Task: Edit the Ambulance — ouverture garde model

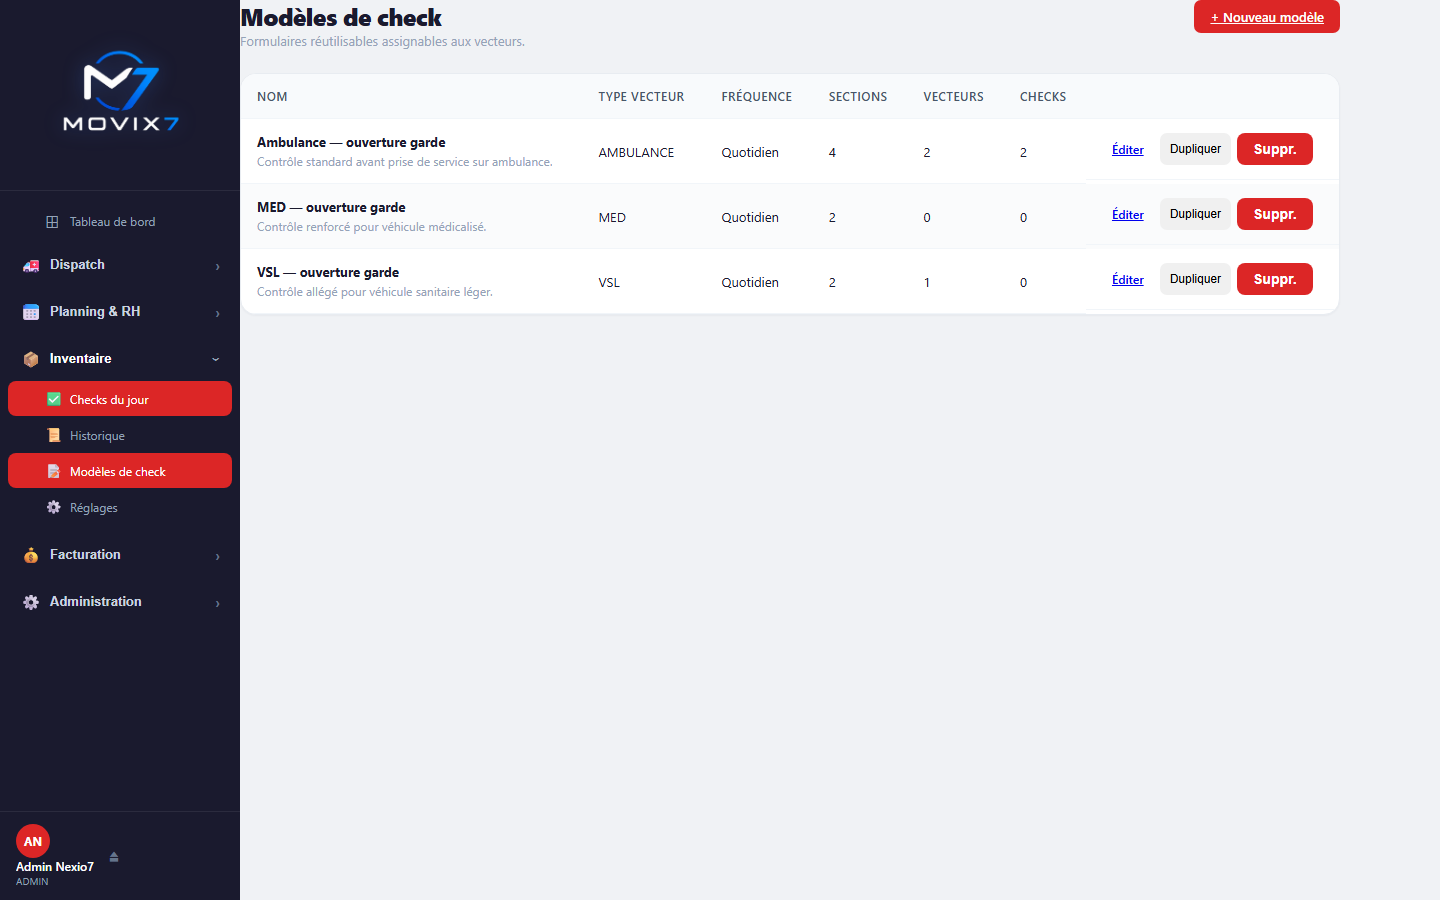Action: tap(1128, 150)
